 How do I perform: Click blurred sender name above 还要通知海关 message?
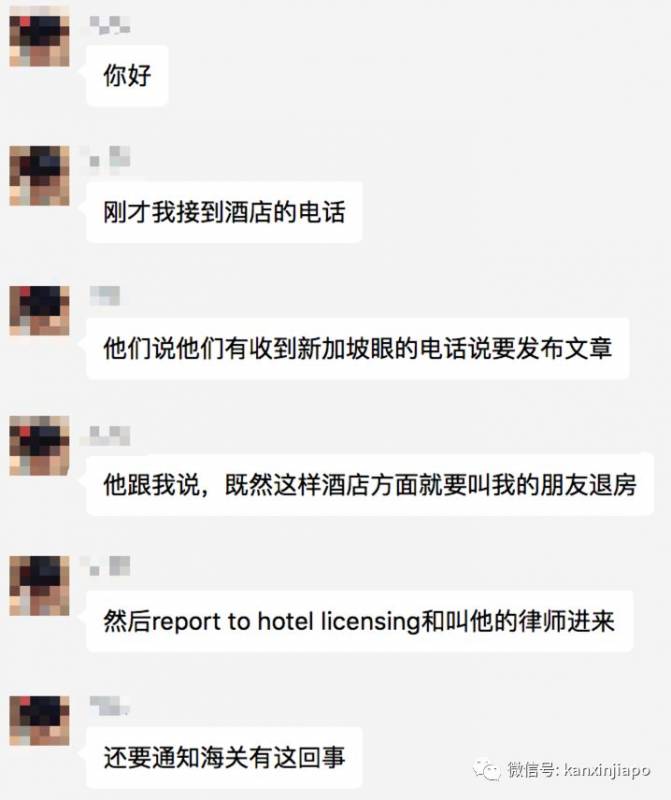(109, 705)
